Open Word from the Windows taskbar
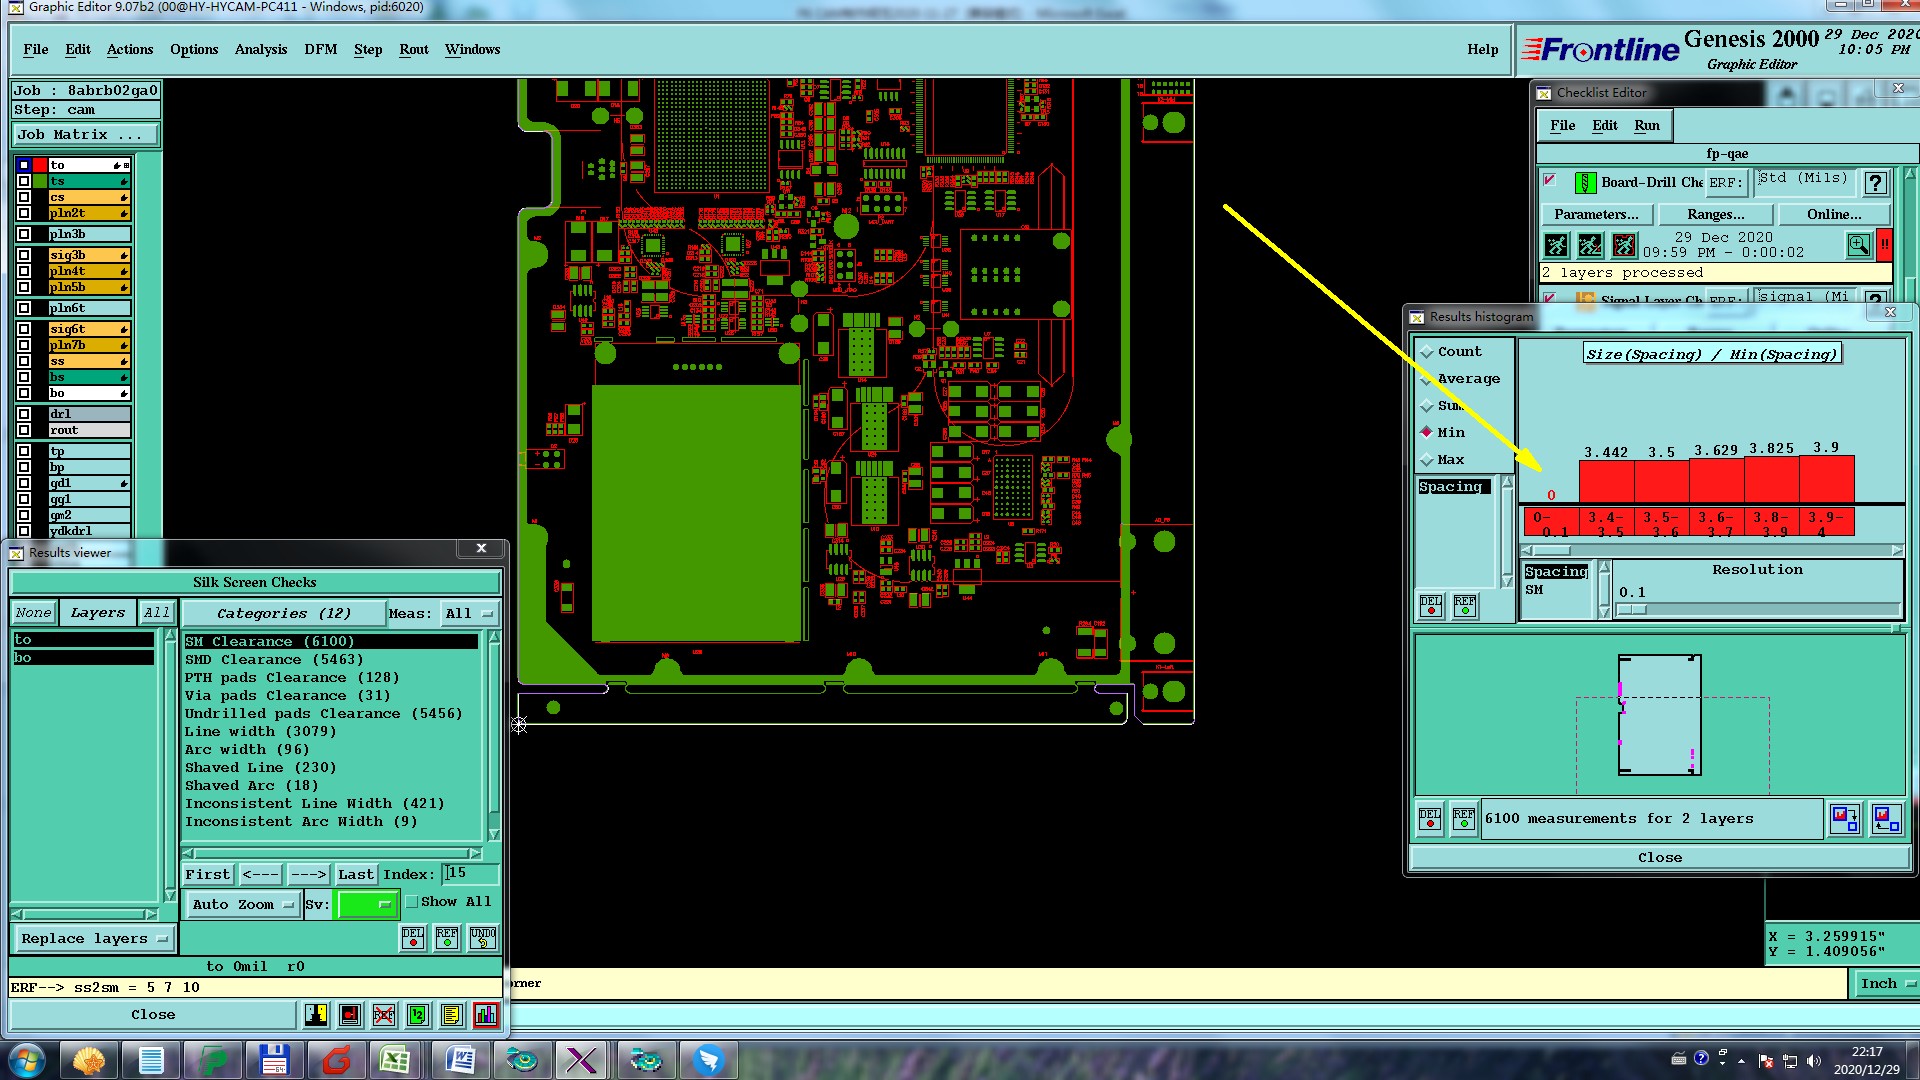The width and height of the screenshot is (1920, 1080). [459, 1060]
